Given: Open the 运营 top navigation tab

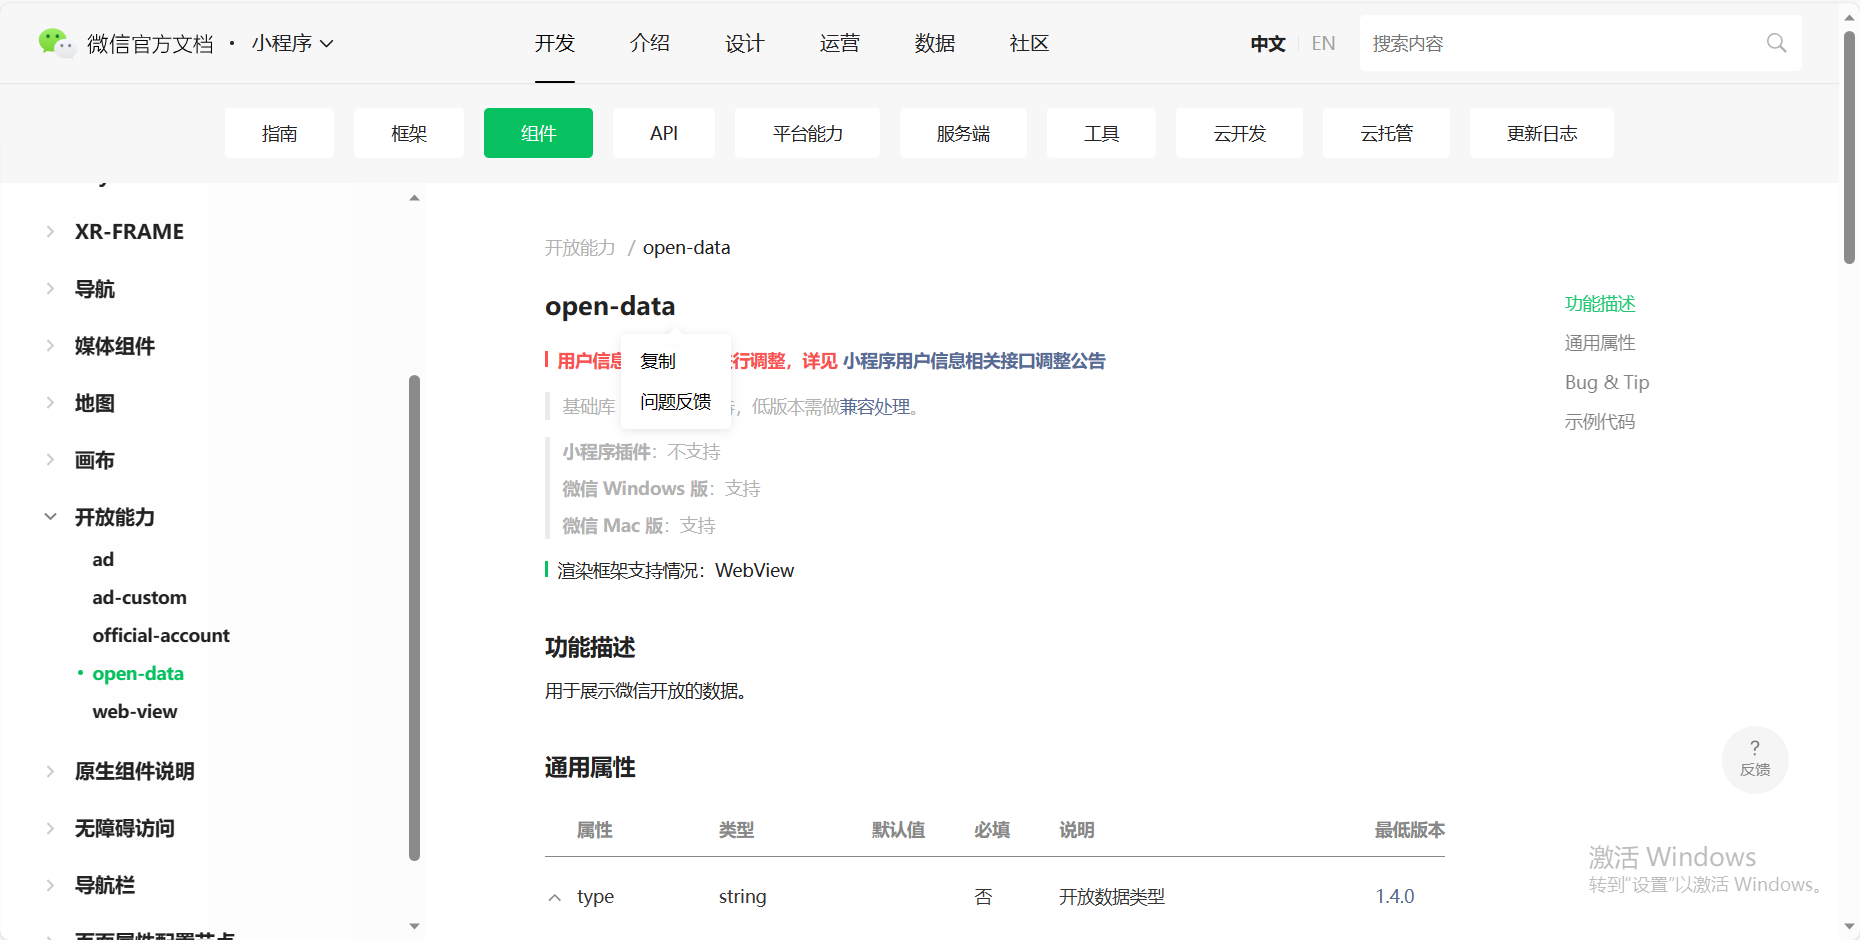Looking at the screenshot, I should 840,43.
